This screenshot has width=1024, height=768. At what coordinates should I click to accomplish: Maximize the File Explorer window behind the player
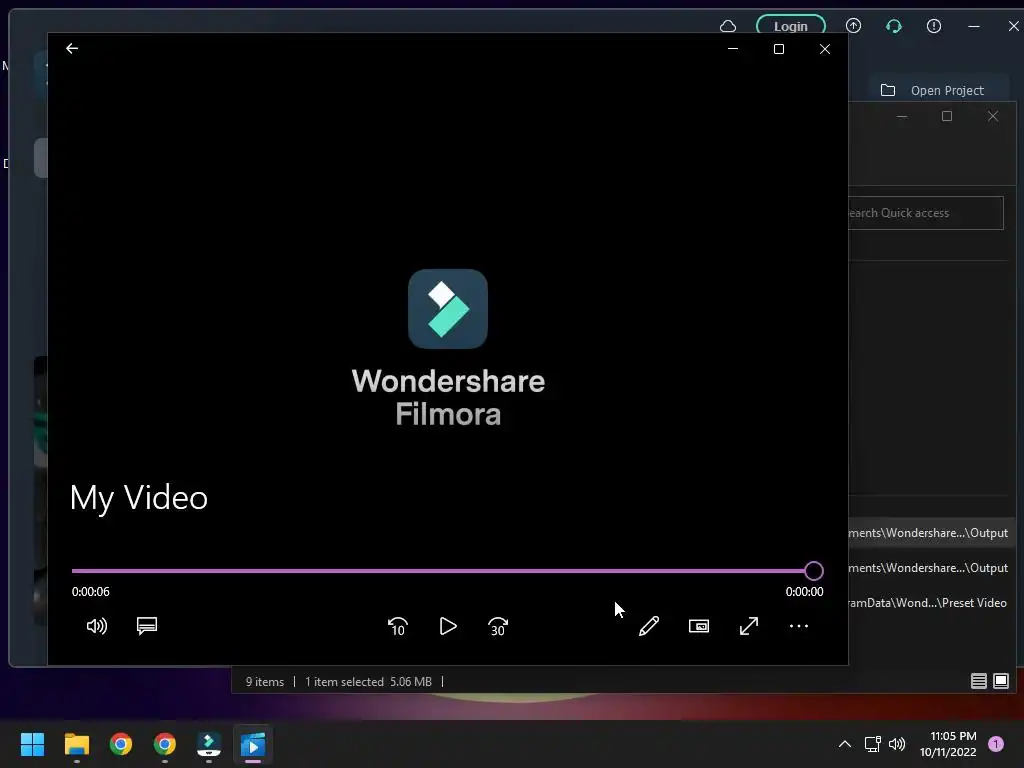pyautogui.click(x=947, y=116)
